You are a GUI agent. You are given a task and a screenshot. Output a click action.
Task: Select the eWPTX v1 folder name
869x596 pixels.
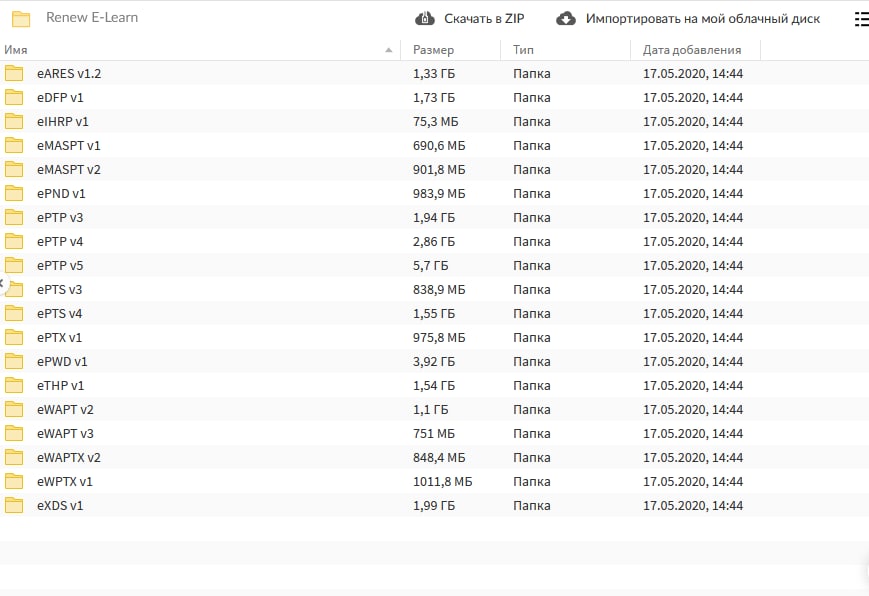click(65, 481)
